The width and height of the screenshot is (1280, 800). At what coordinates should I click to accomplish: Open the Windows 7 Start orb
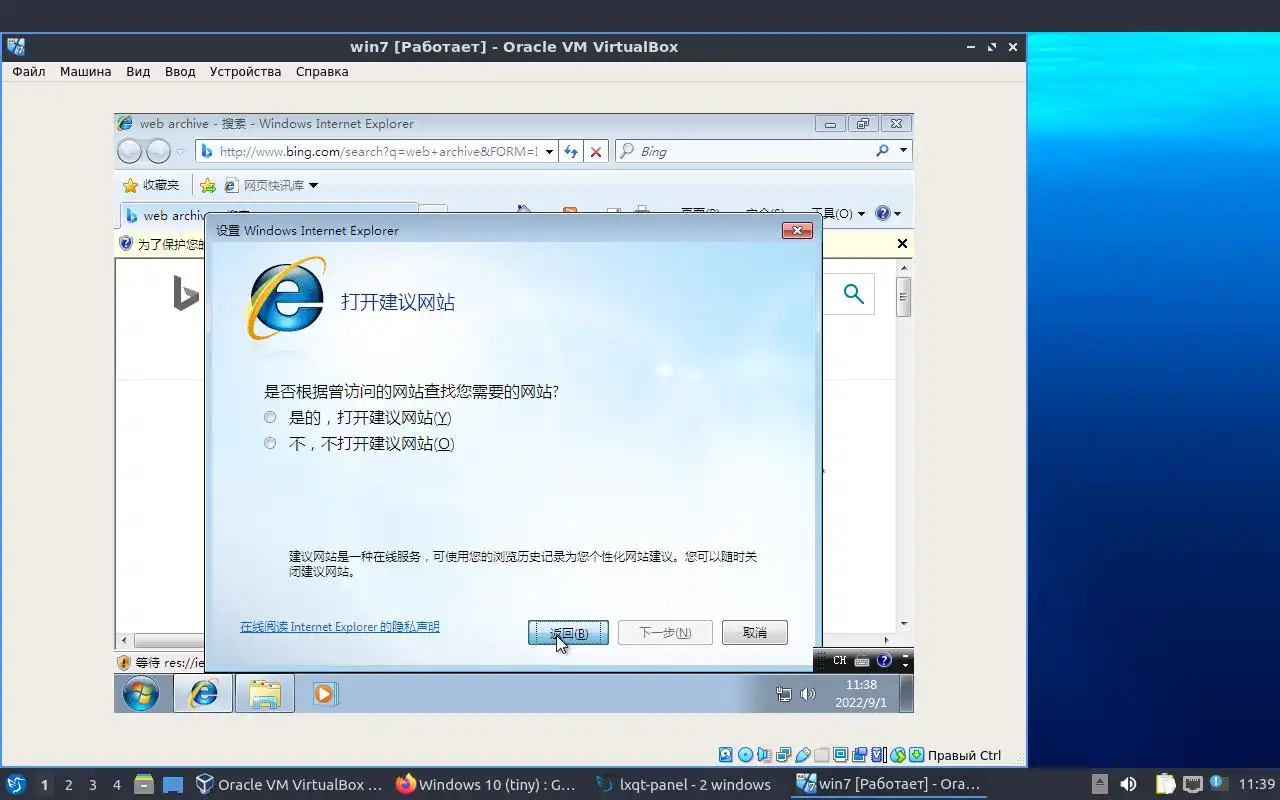click(141, 693)
